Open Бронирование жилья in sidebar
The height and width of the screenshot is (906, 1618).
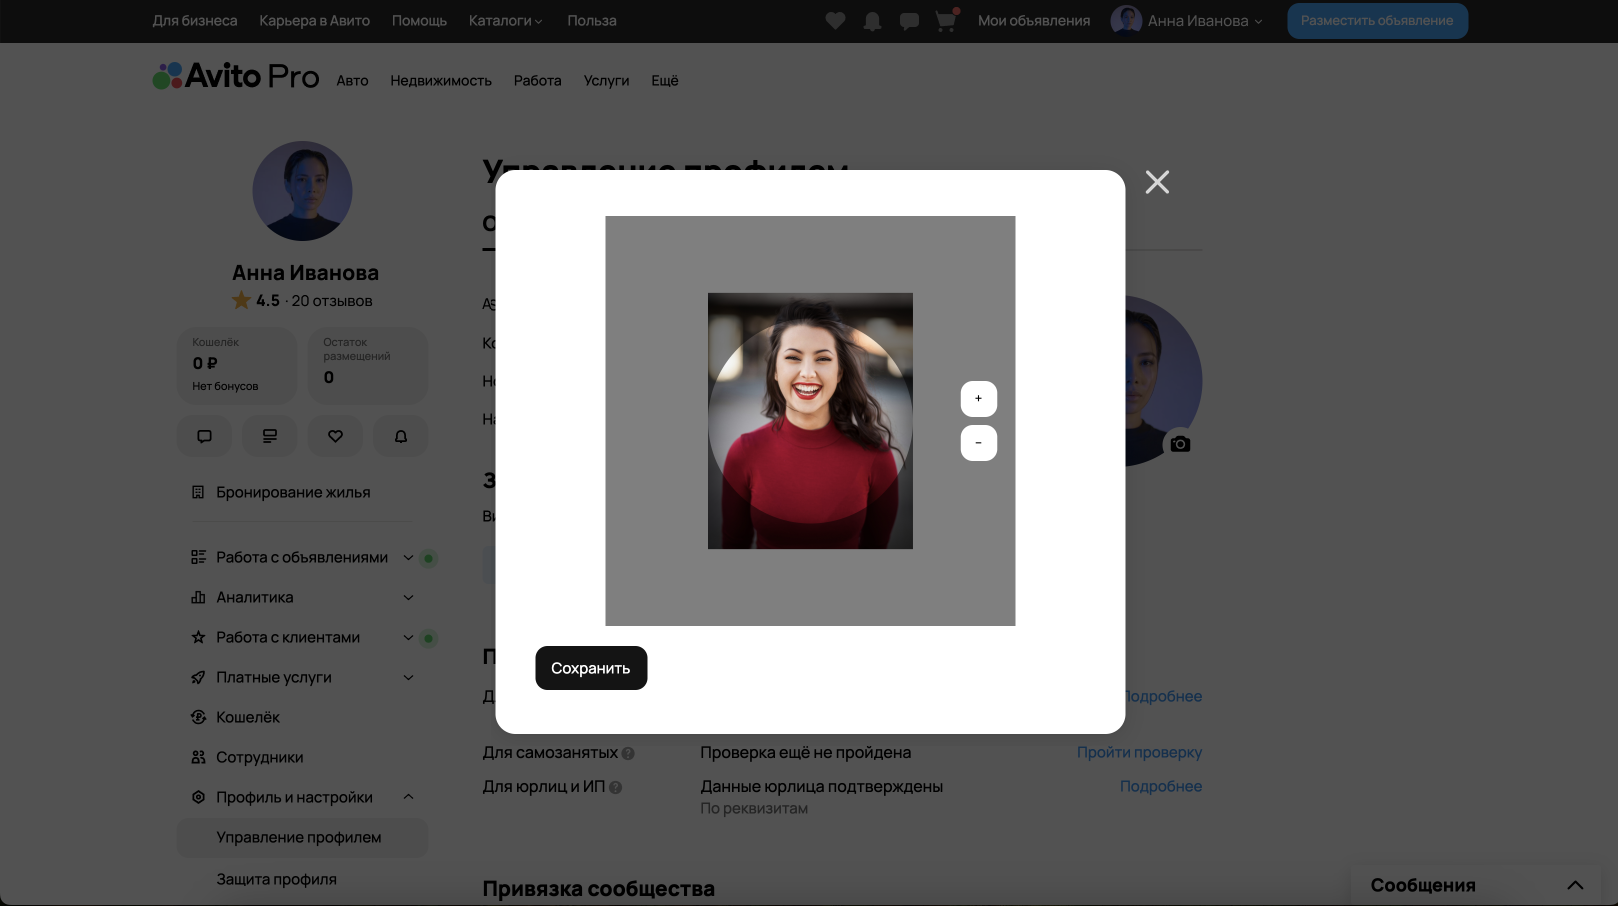pyautogui.click(x=293, y=492)
